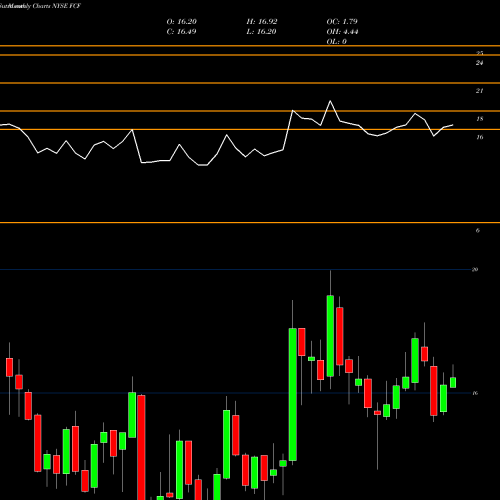Viewport: 500px width, 500px height.
Task: Click the green candle whose wick touches the 20 line
Action: click(330, 336)
